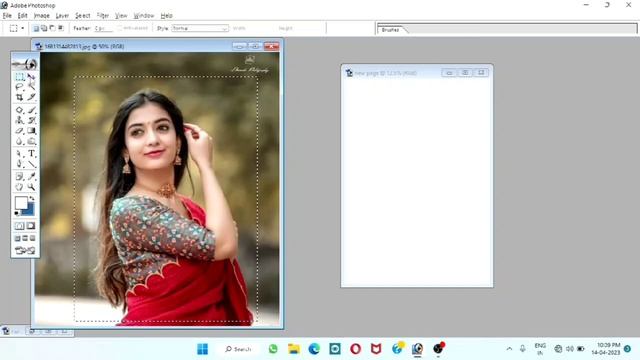Click the blue background color swatch
This screenshot has height=360, width=640.
(x=29, y=211)
